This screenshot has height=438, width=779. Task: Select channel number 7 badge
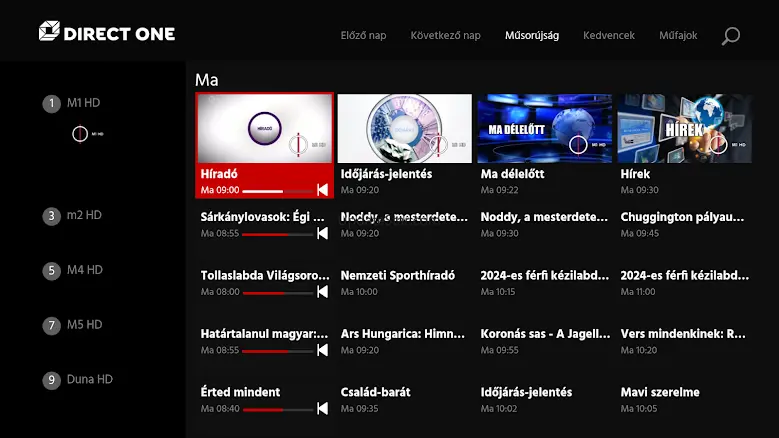point(51,325)
